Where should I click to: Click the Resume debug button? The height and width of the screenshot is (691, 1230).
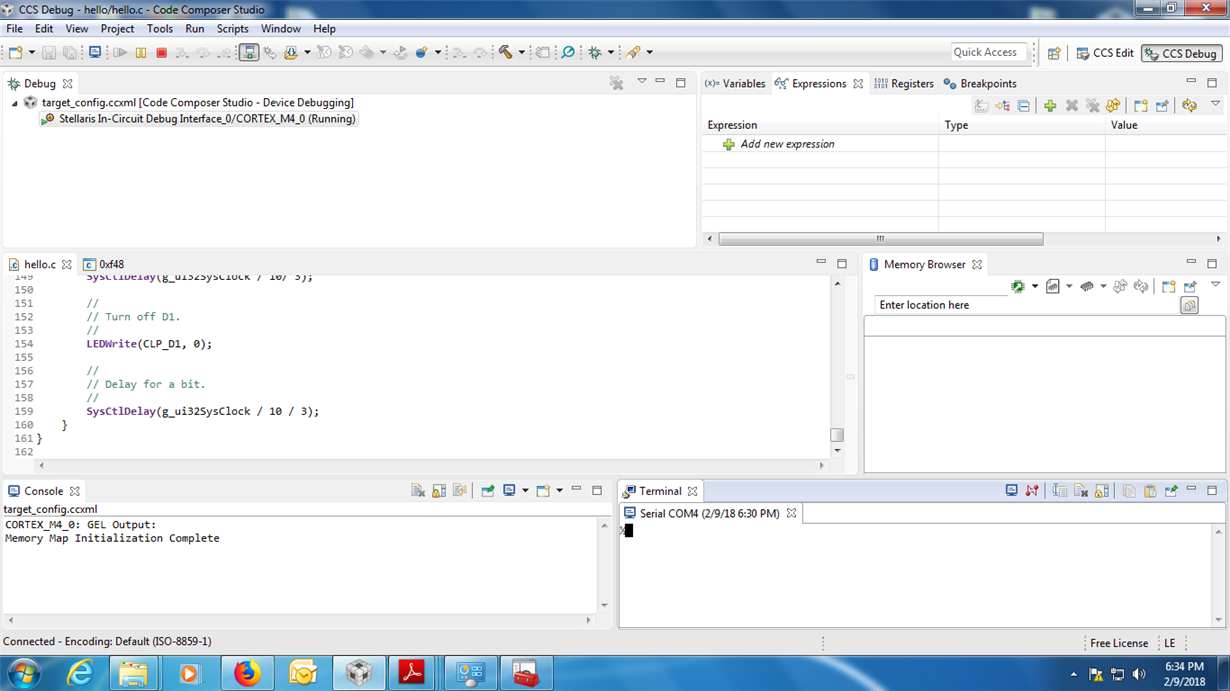[x=120, y=52]
